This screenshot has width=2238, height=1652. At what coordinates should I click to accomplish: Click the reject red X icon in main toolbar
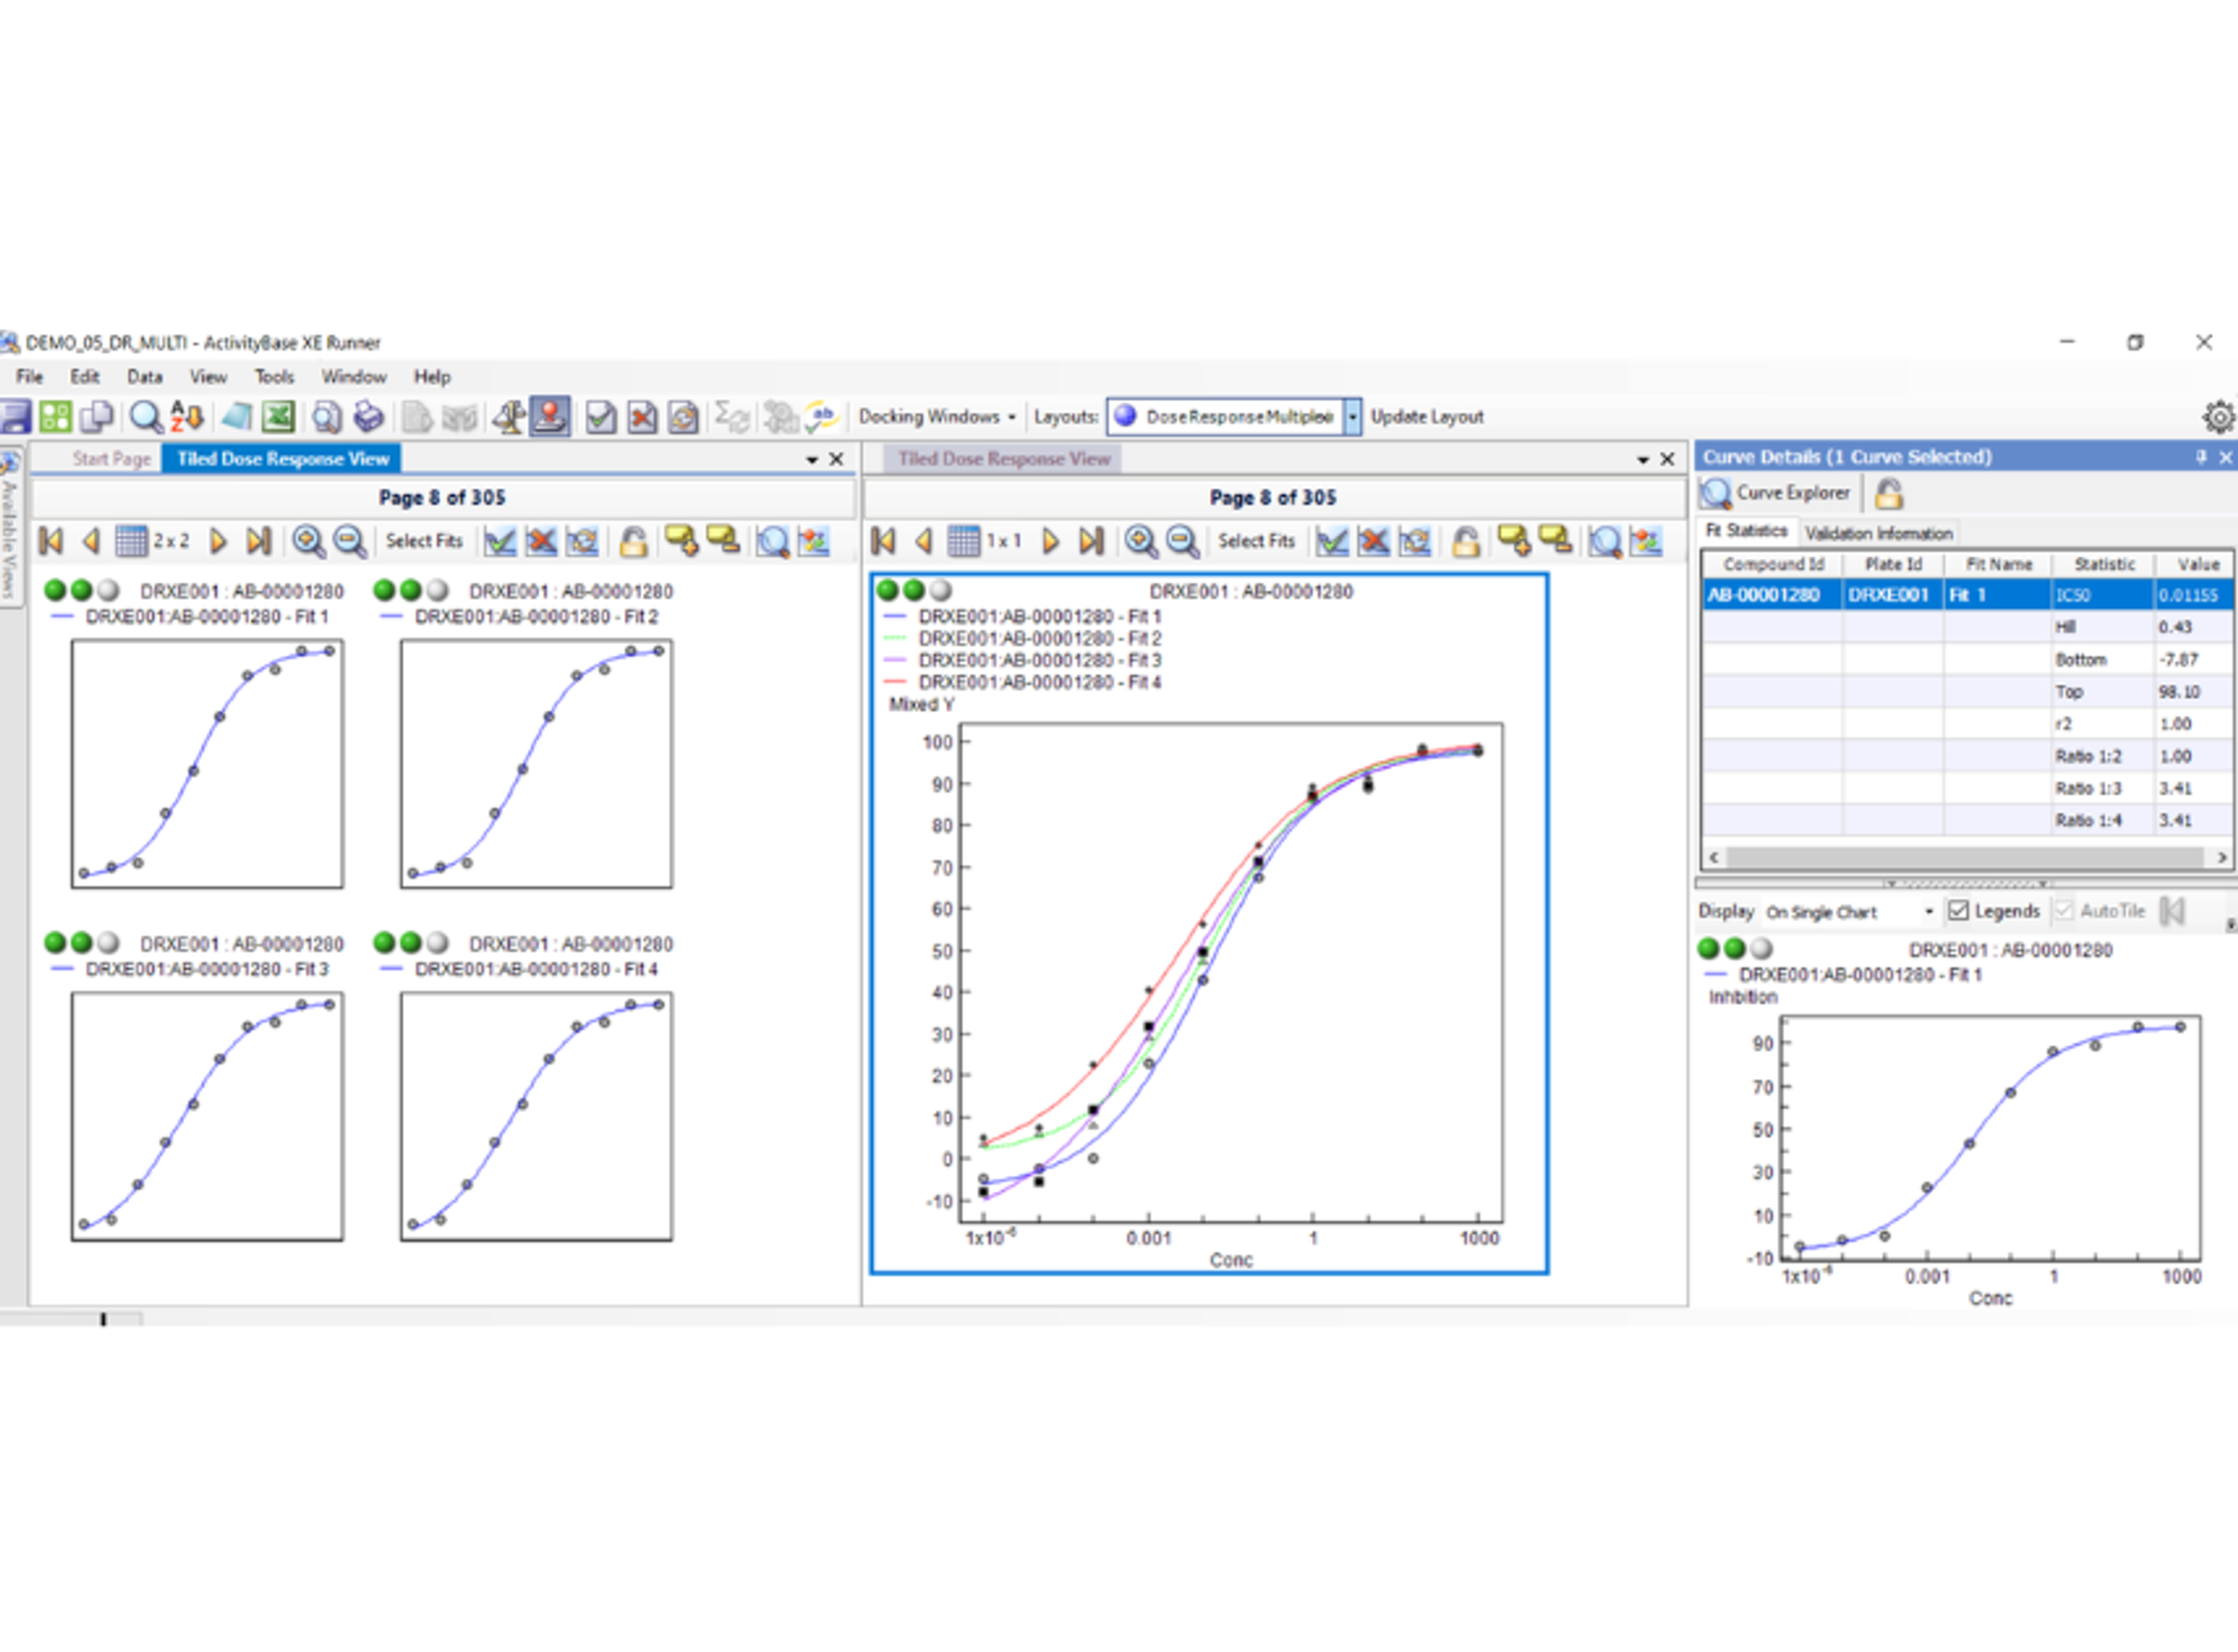(642, 416)
